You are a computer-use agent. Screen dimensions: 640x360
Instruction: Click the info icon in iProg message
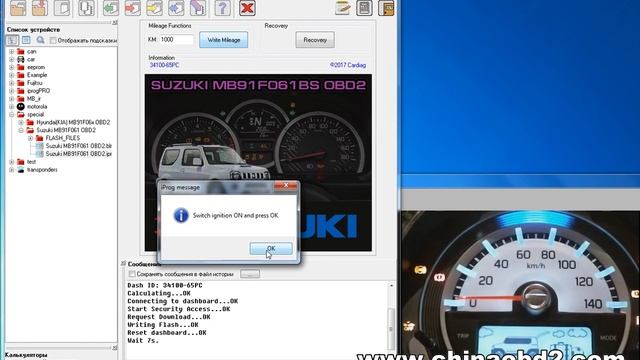181,215
